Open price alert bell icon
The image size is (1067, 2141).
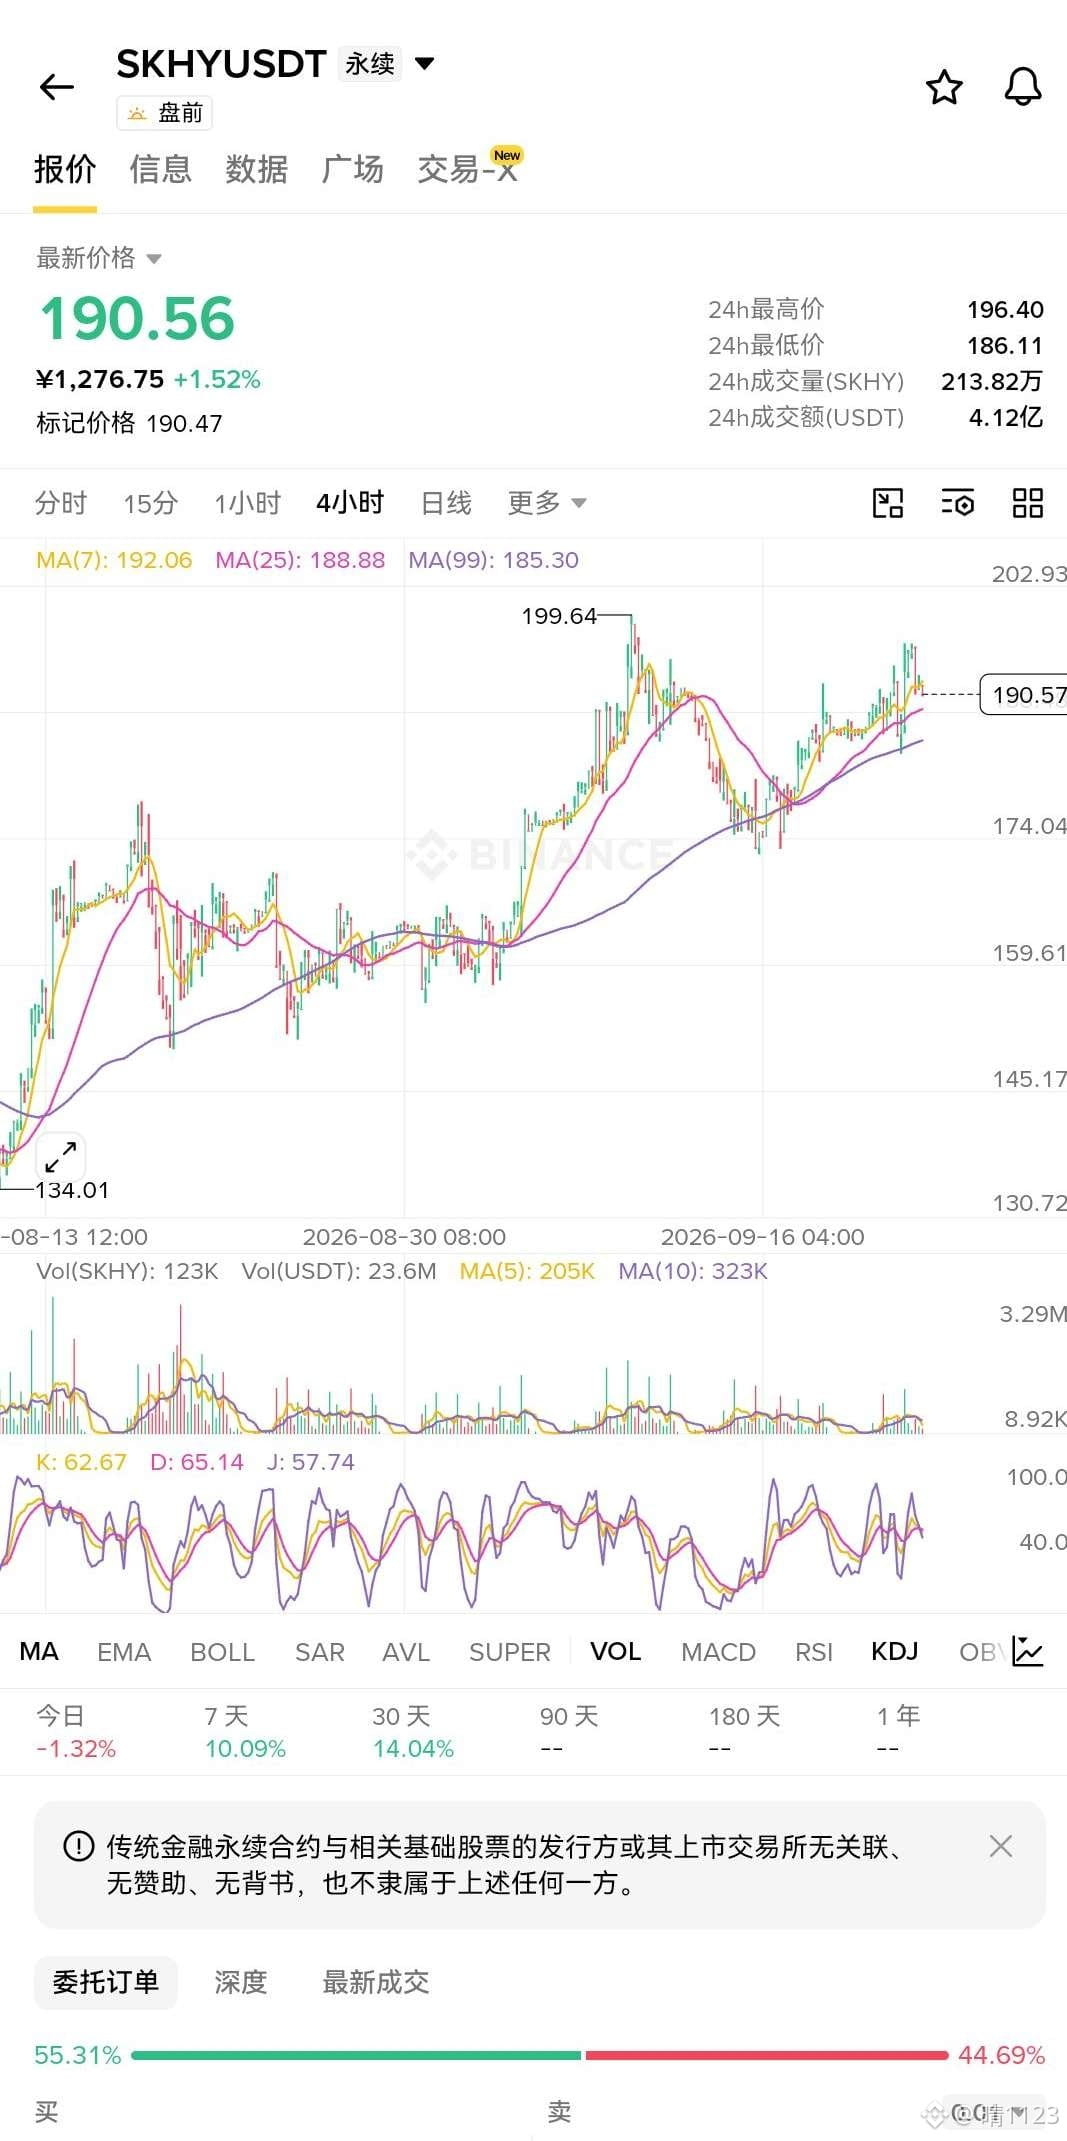(1023, 88)
